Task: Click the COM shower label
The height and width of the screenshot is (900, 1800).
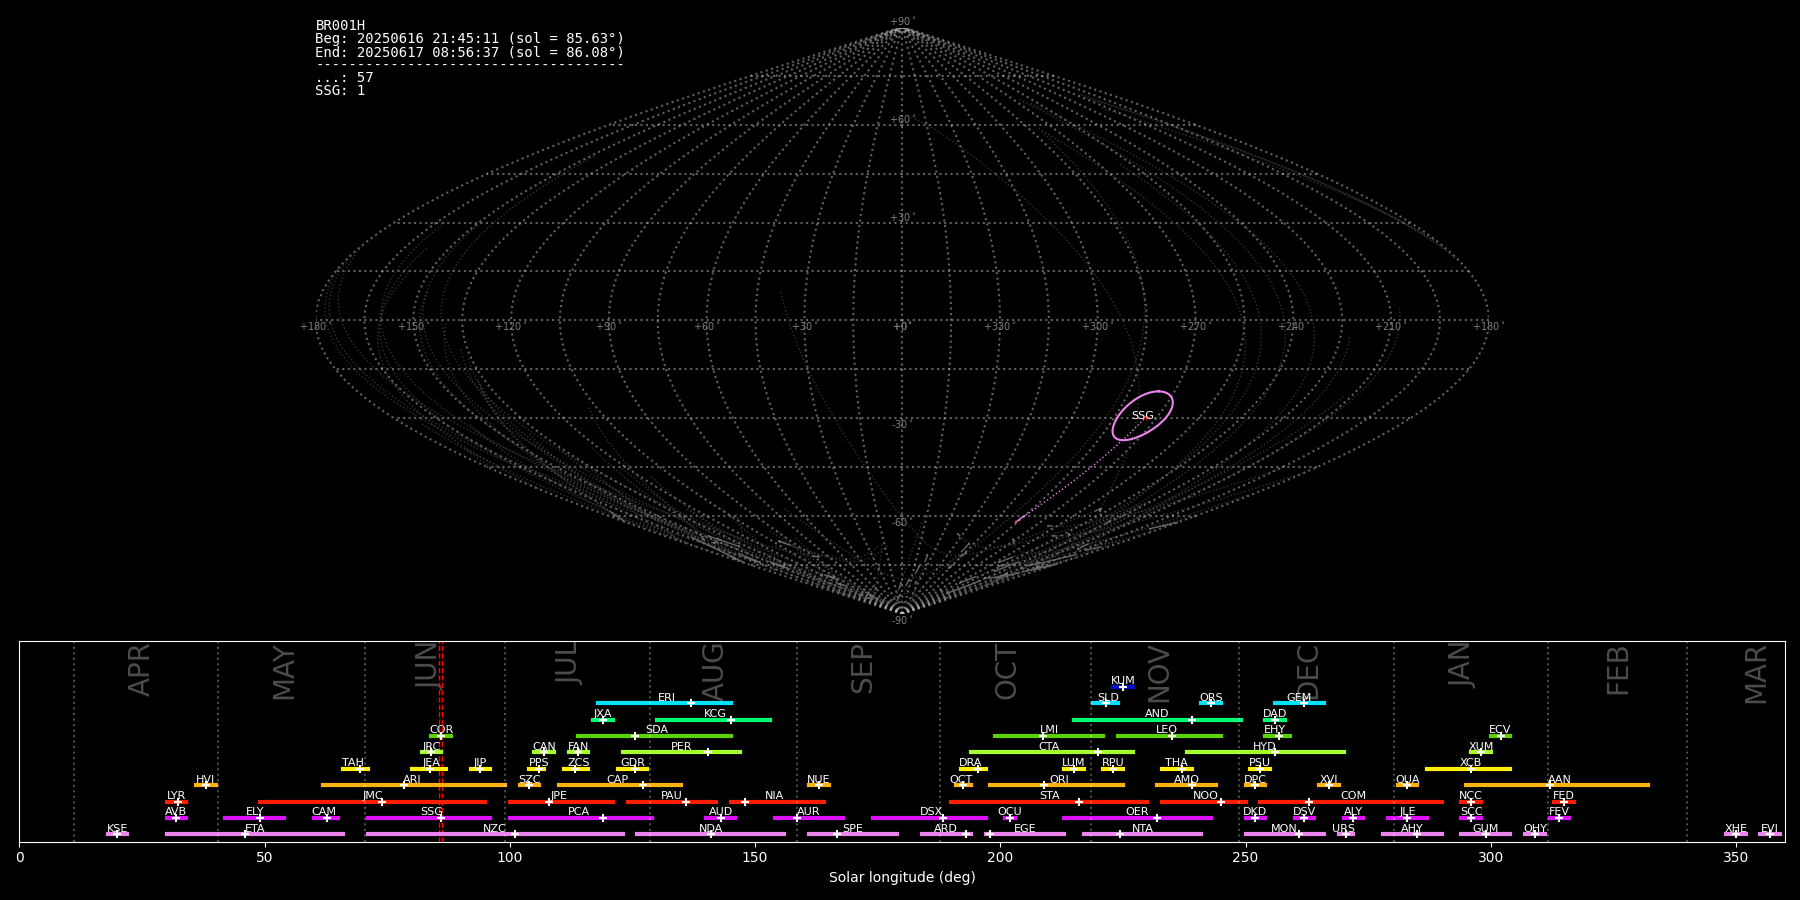Action: coord(1353,796)
